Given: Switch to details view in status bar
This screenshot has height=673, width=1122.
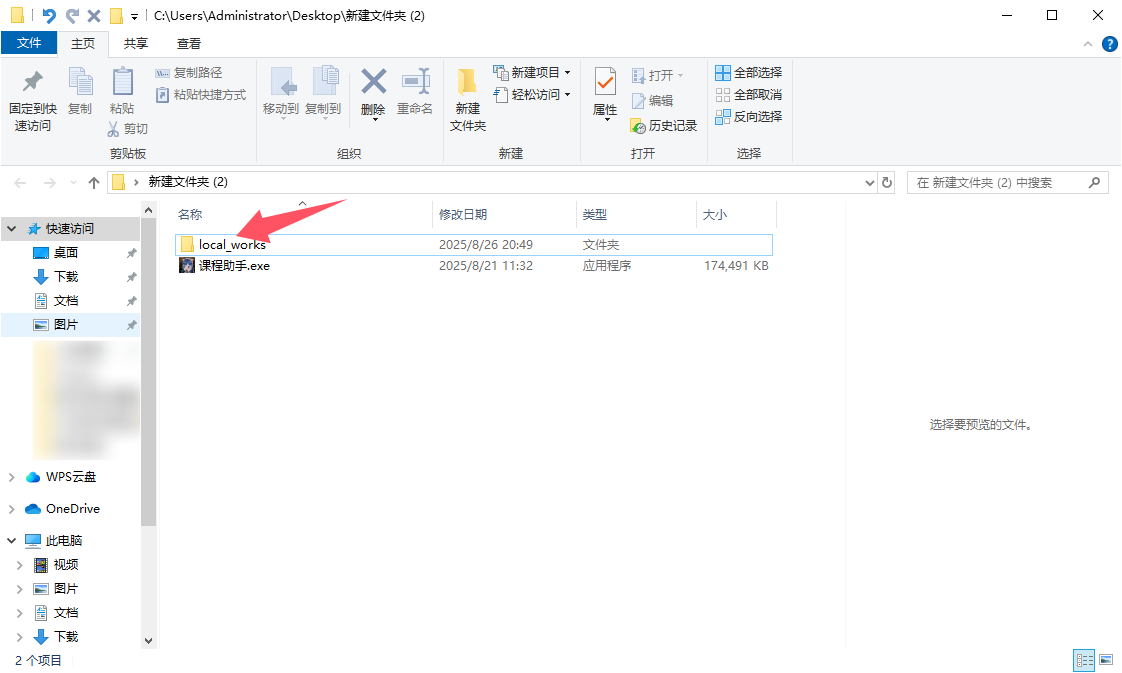Looking at the screenshot, I should 1085,659.
